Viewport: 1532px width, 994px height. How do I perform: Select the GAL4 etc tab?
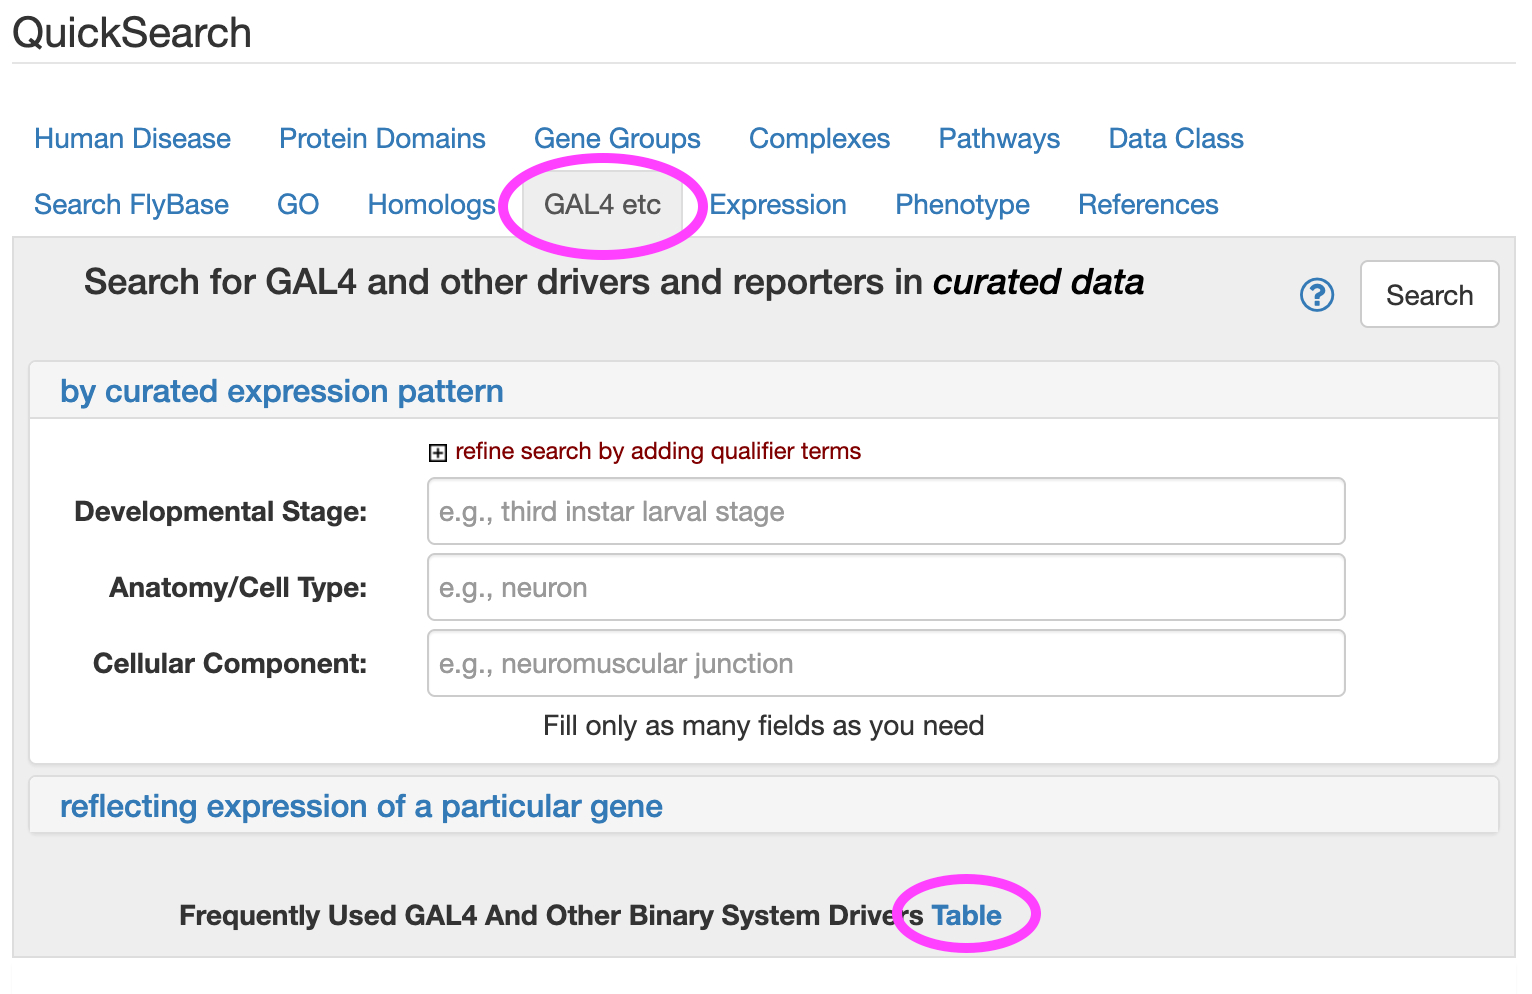(602, 204)
